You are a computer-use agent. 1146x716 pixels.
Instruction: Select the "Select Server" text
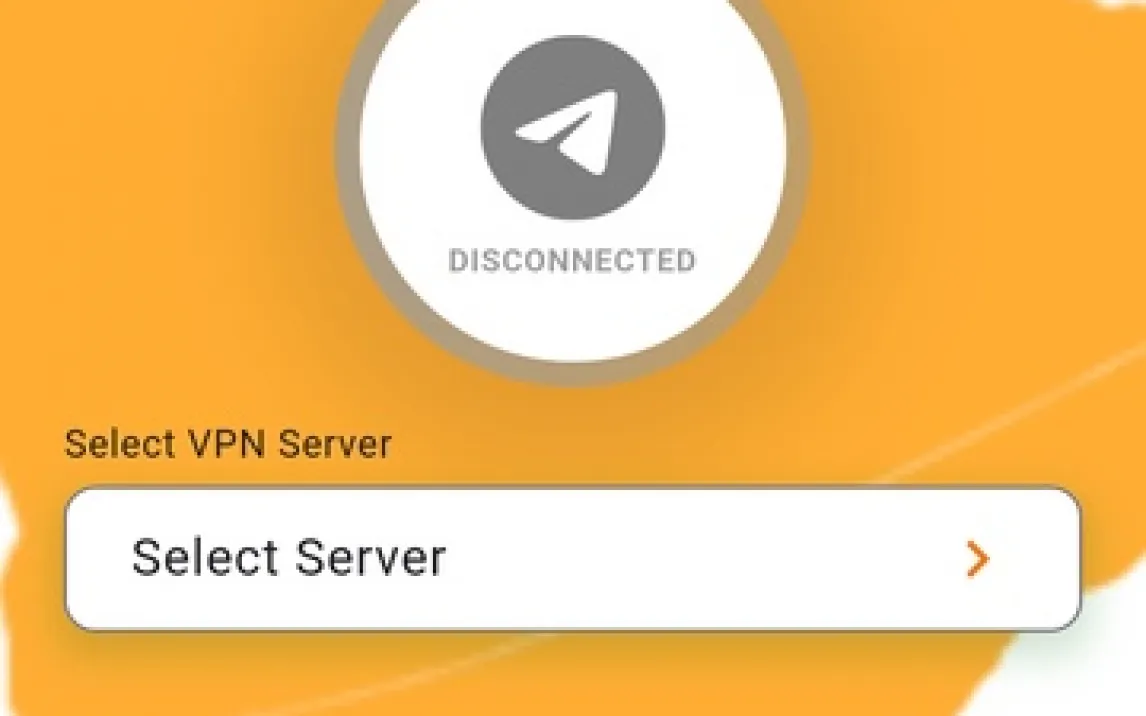(289, 558)
